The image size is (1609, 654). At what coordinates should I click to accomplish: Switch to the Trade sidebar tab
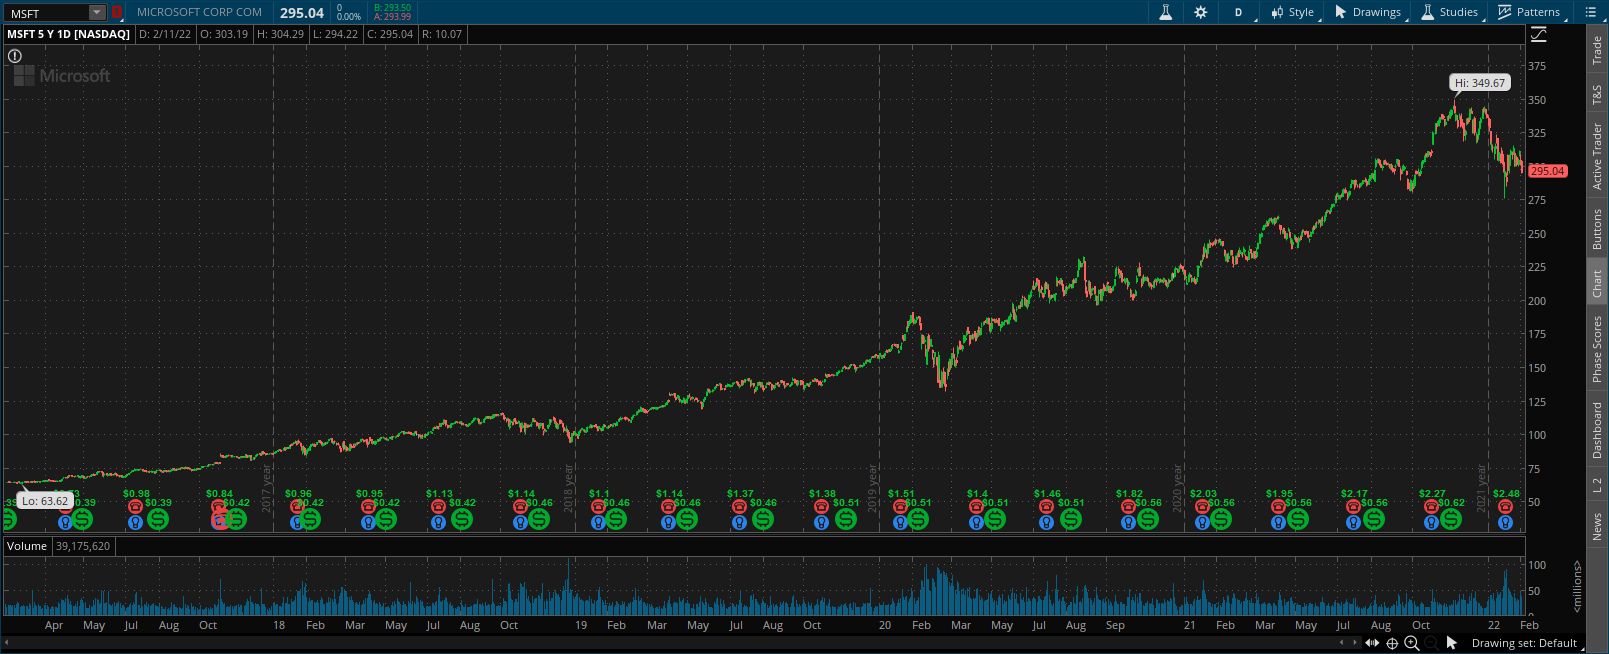pyautogui.click(x=1597, y=50)
